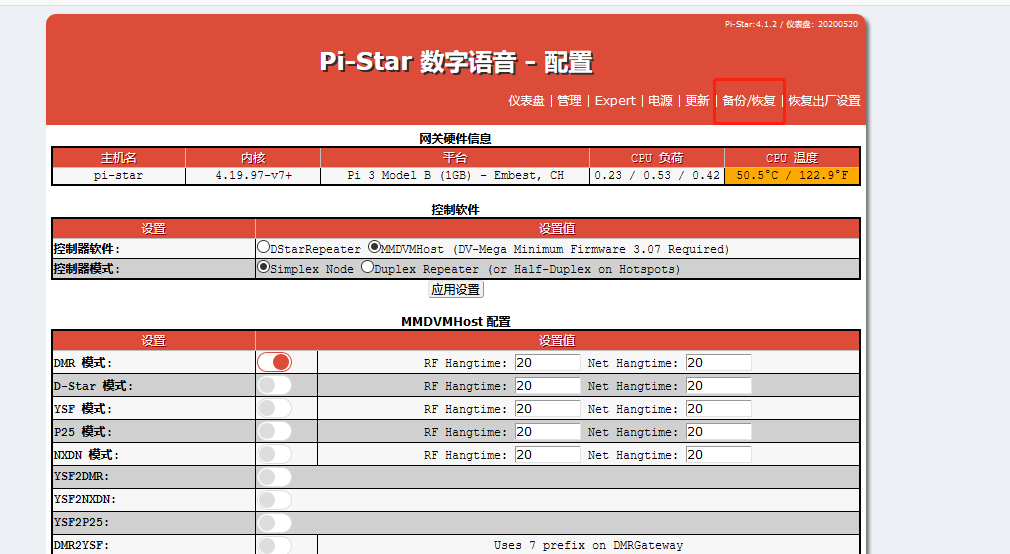Click the MMDVMHost 配置 section heading
Viewport: 1010px width, 554px height.
tap(455, 321)
